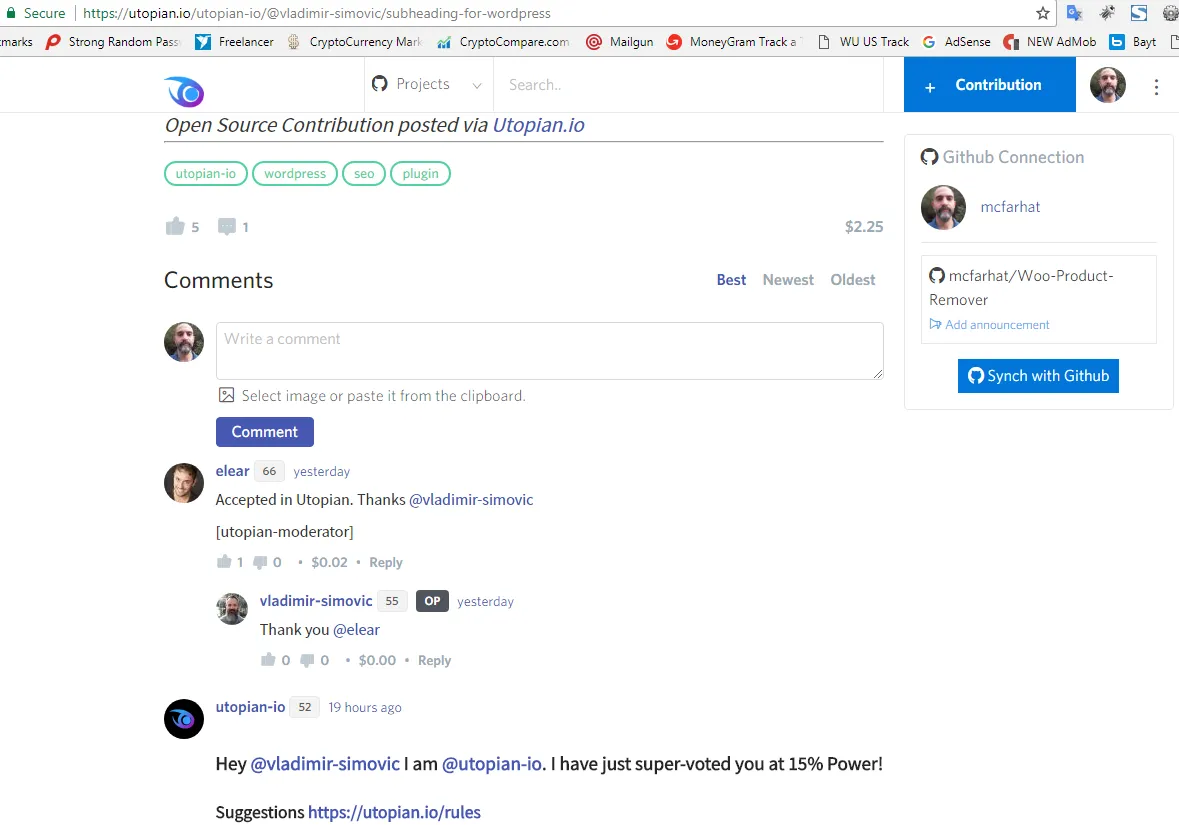The height and width of the screenshot is (825, 1179).
Task: Click the Utopian logo in header
Action: coord(184,92)
